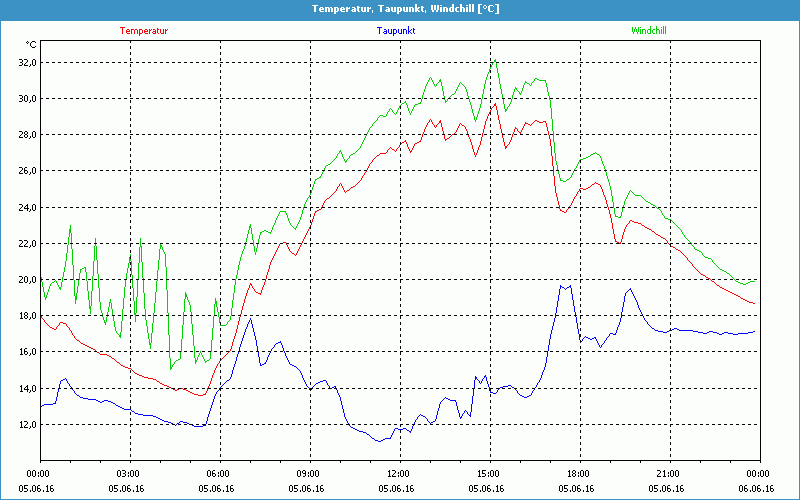The image size is (800, 500).
Task: Click the 18,0 y-axis value
Action: click(x=28, y=316)
